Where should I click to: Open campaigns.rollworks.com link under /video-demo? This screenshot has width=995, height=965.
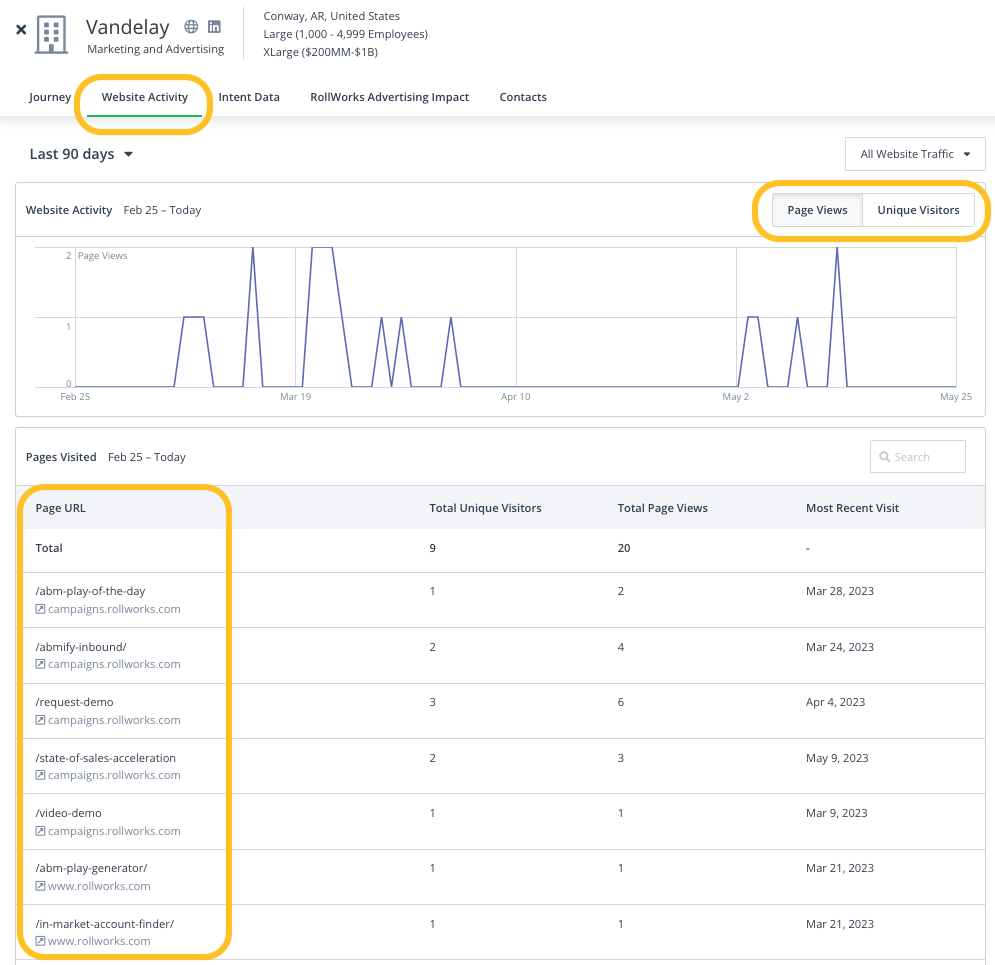114,831
